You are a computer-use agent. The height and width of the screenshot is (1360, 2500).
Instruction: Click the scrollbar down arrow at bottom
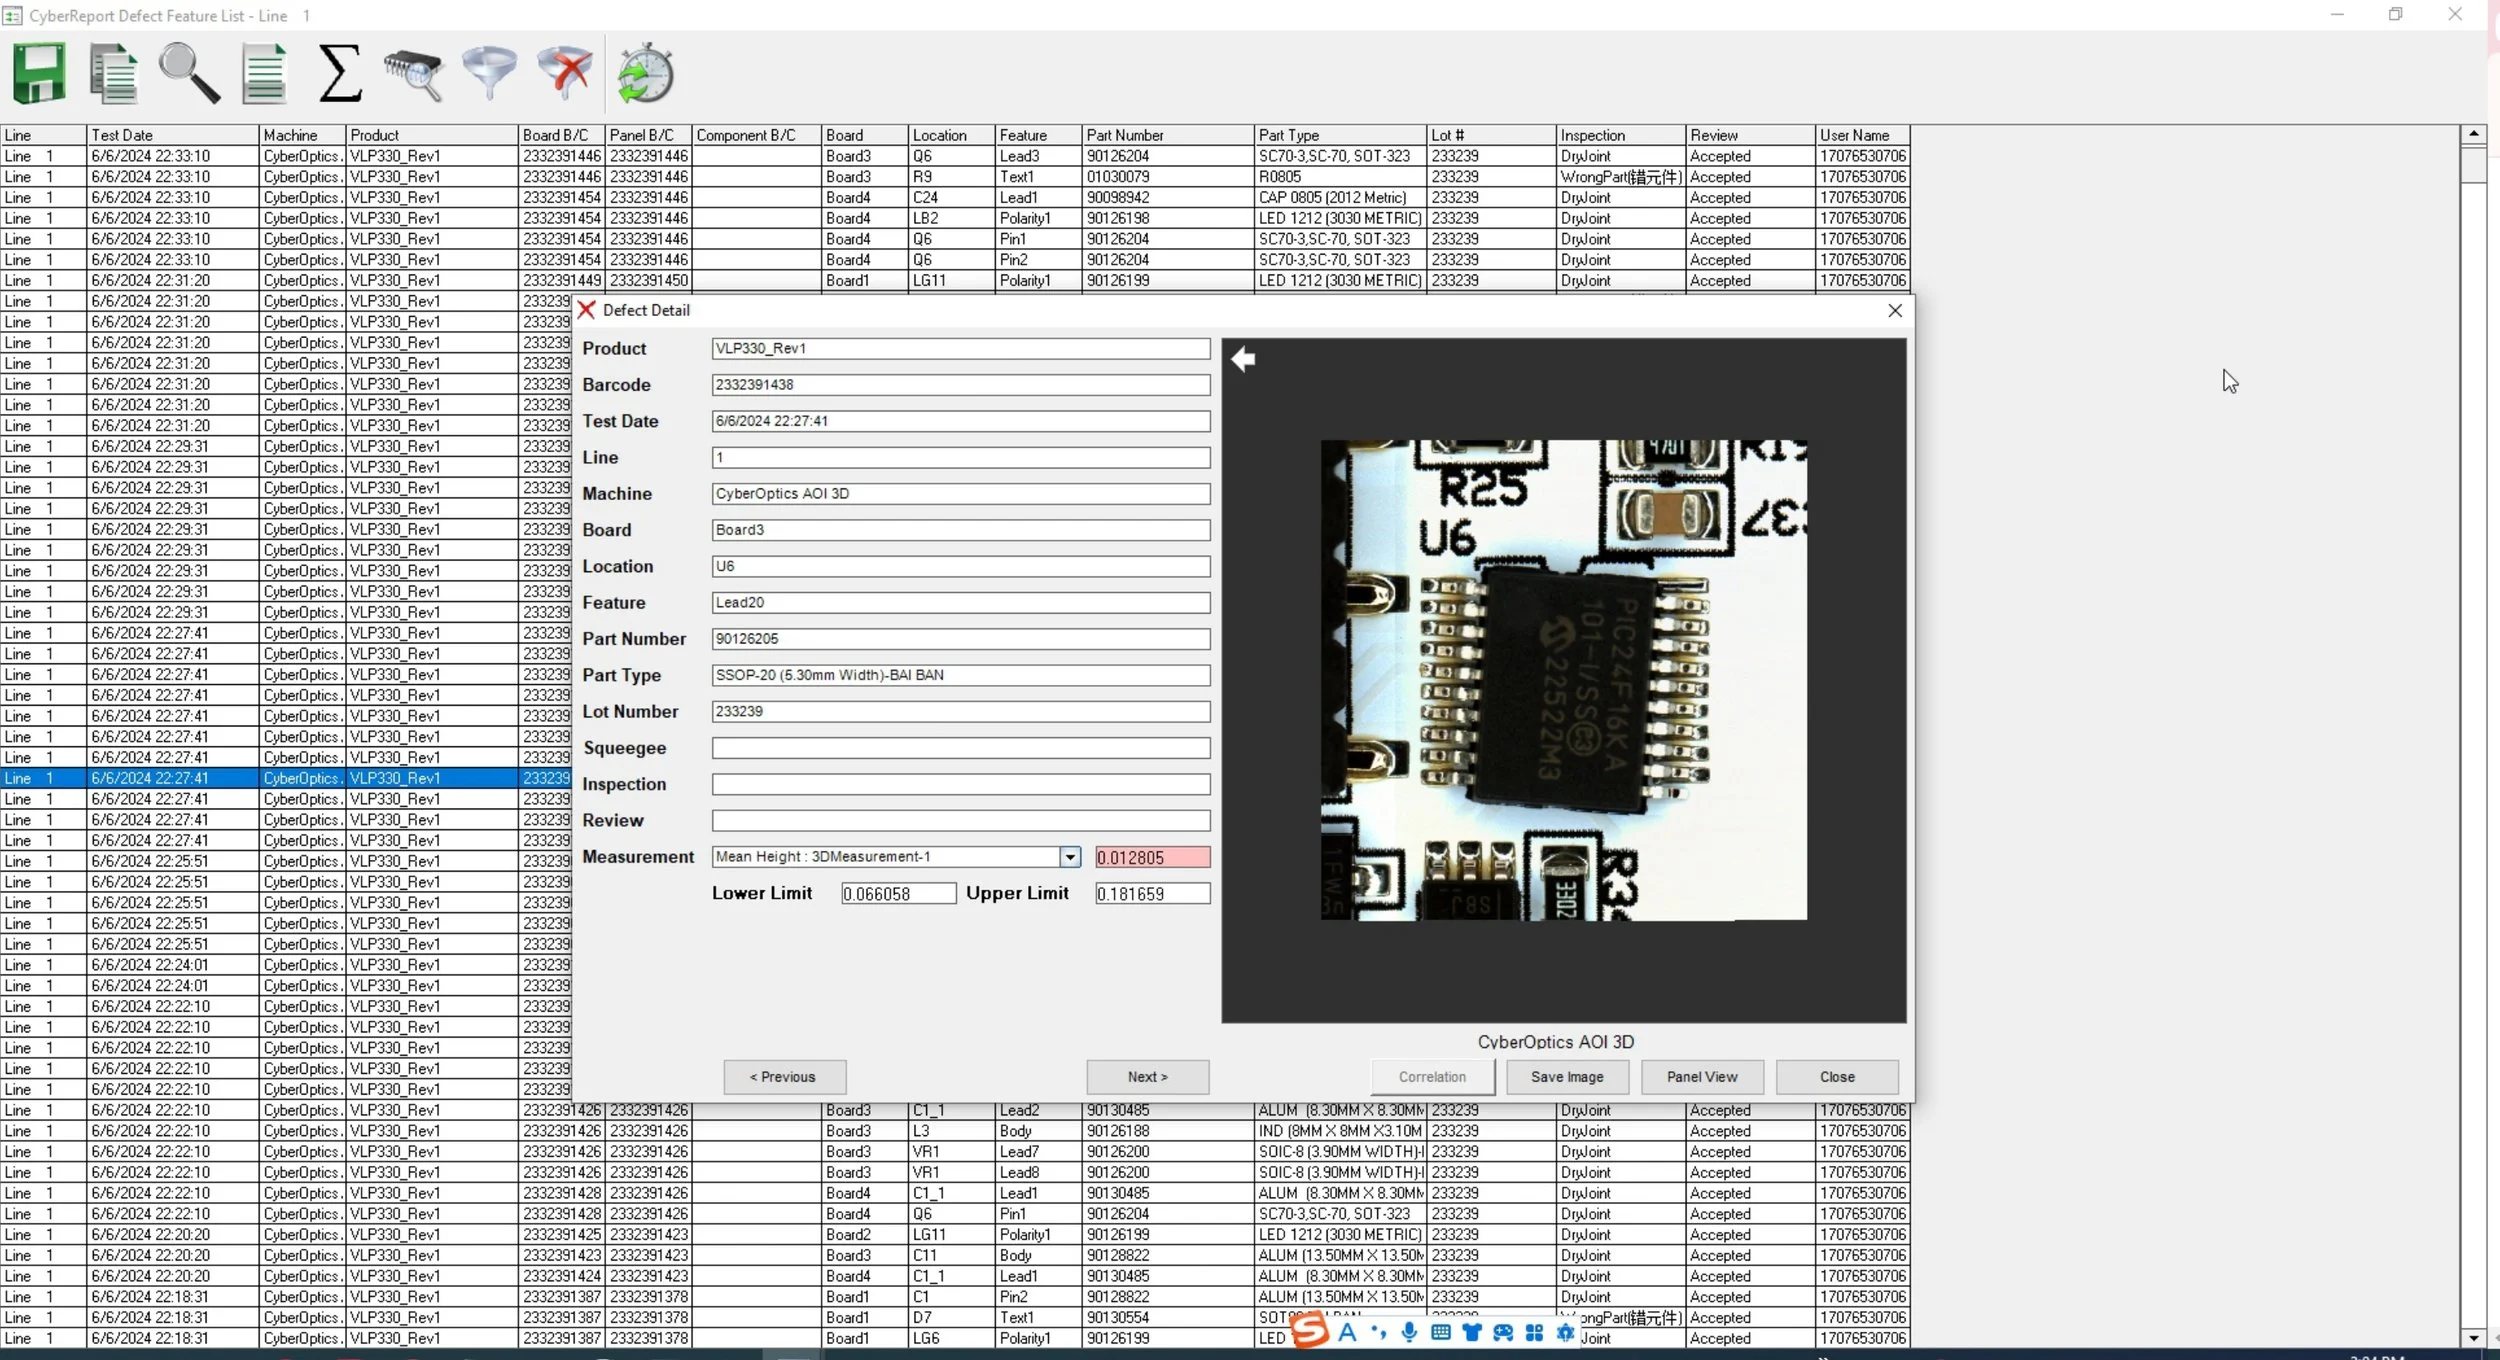tap(2473, 1337)
